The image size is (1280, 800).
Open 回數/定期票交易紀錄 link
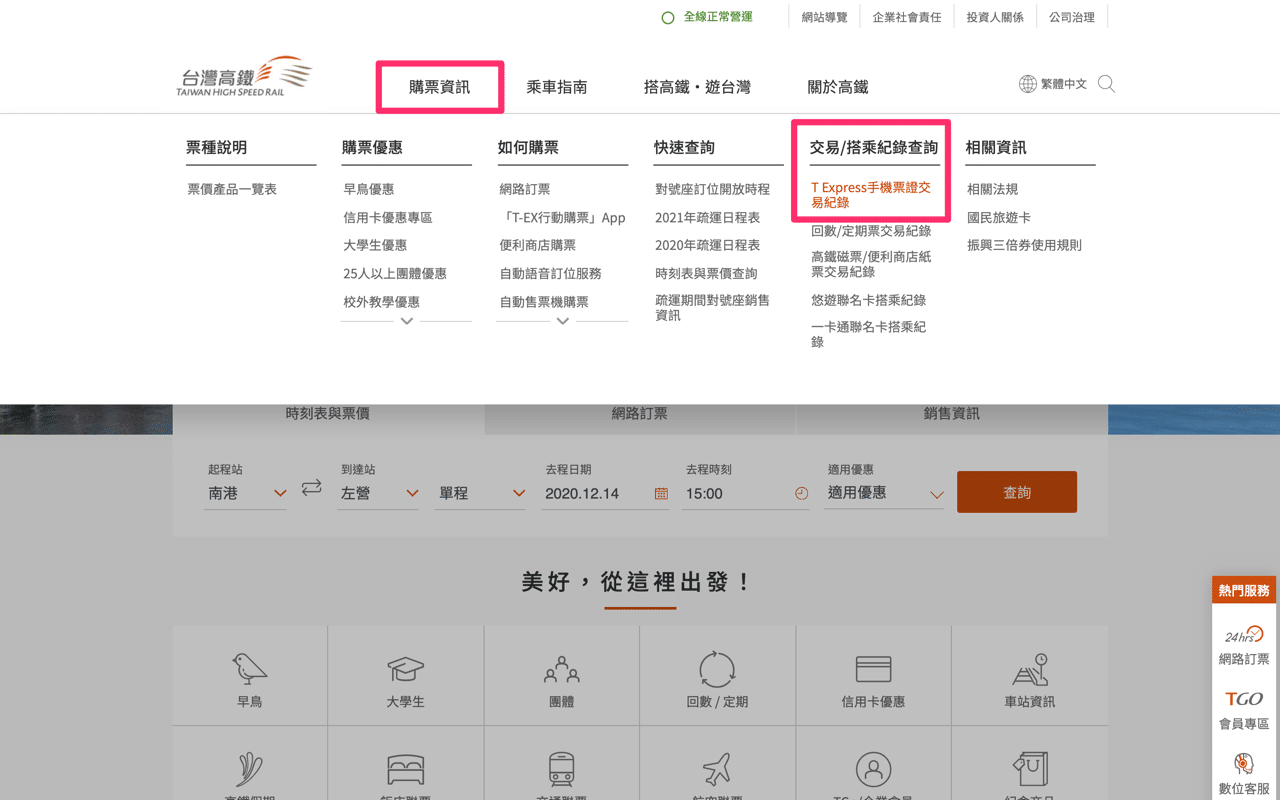coord(871,230)
